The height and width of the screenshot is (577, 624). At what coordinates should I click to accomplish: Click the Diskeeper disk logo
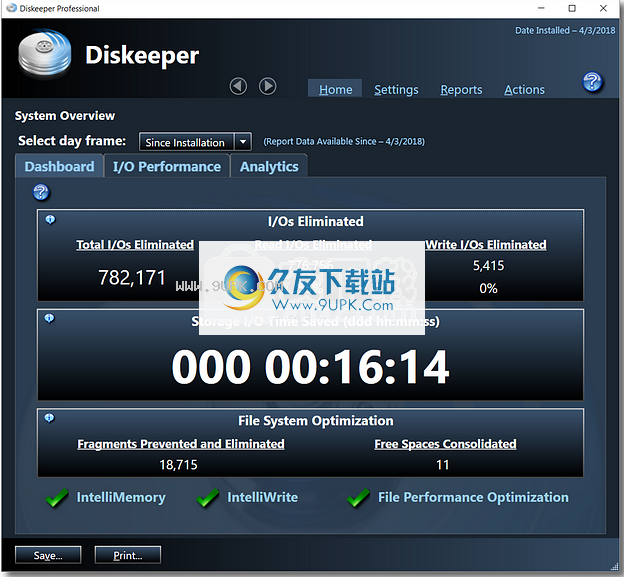(45, 53)
